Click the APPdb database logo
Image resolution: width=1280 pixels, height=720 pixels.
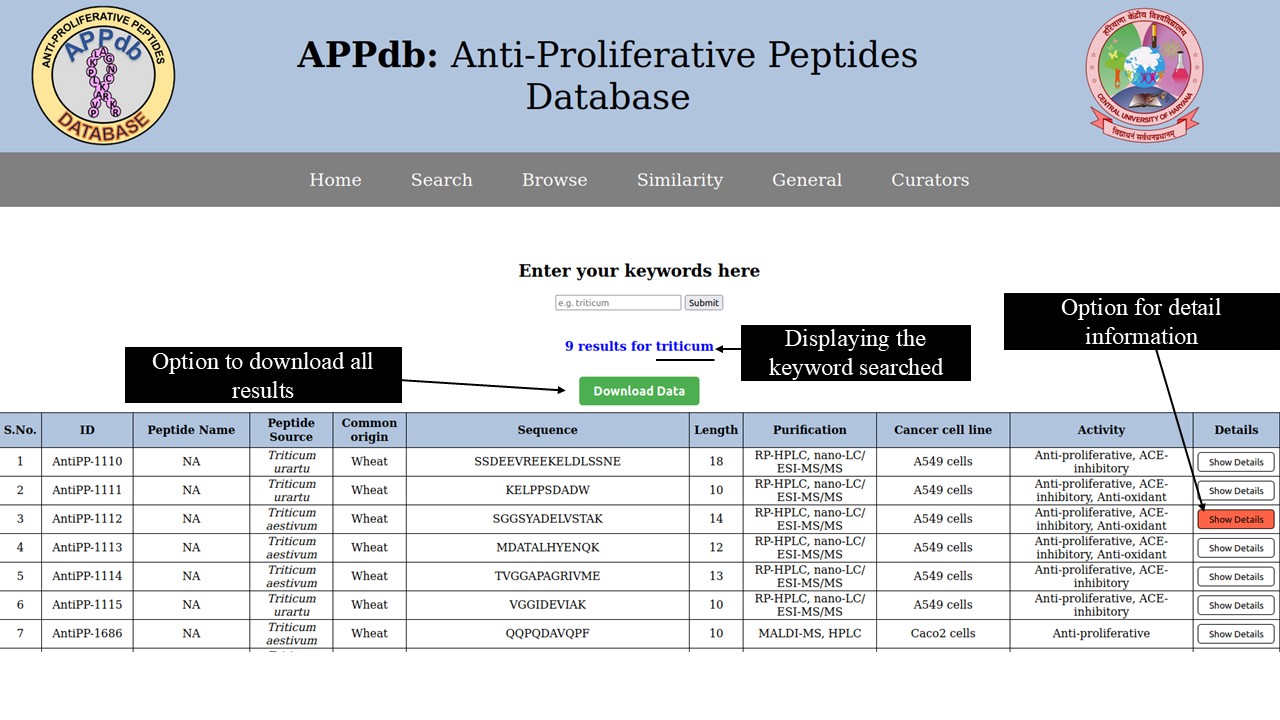(x=103, y=75)
